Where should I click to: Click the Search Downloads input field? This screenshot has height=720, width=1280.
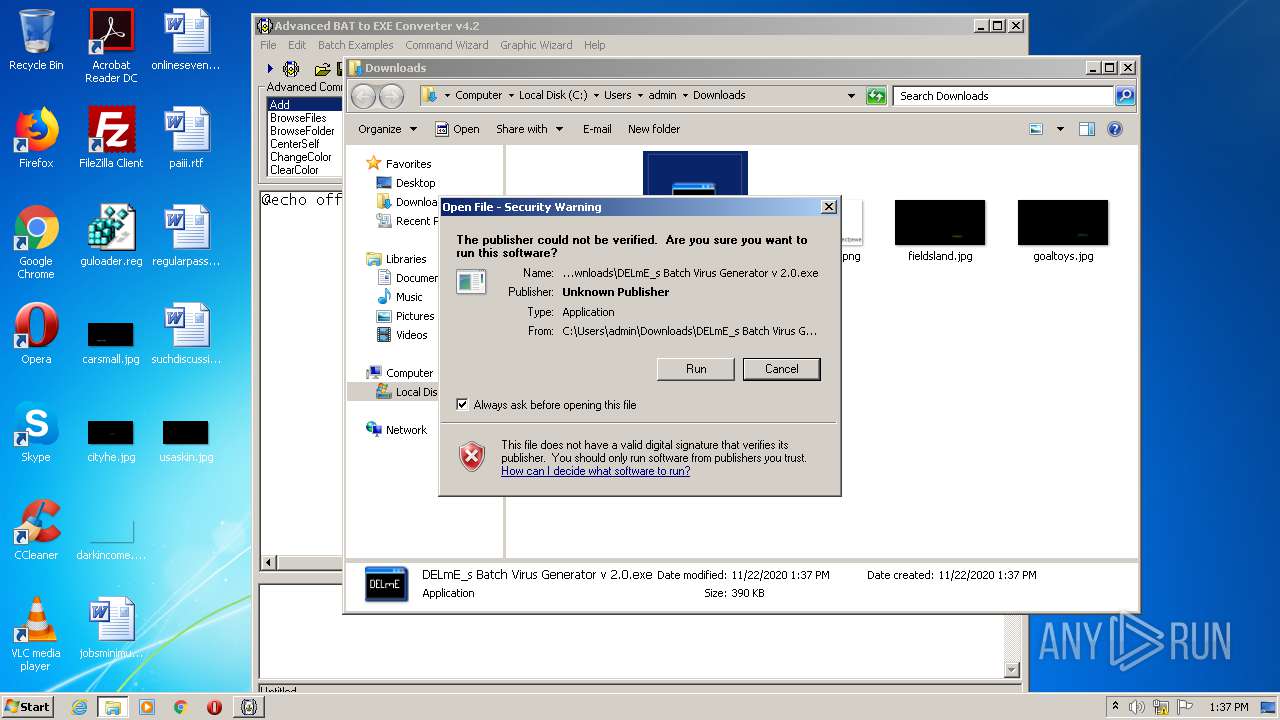1003,96
